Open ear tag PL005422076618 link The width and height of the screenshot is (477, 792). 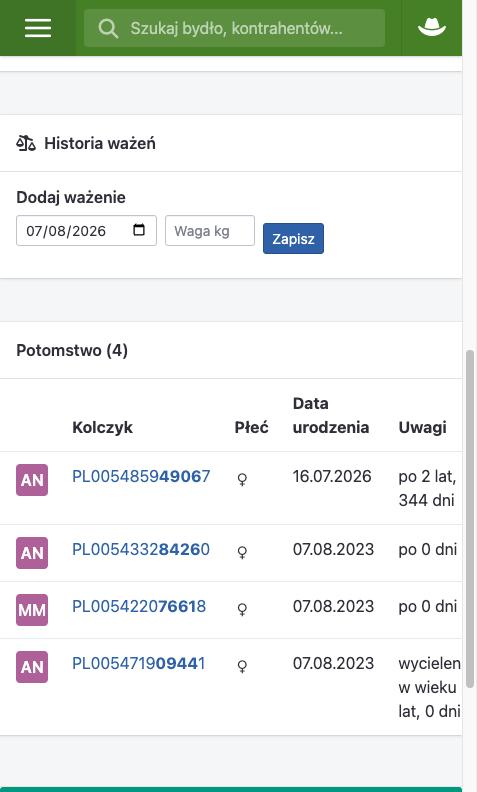pyautogui.click(x=139, y=606)
